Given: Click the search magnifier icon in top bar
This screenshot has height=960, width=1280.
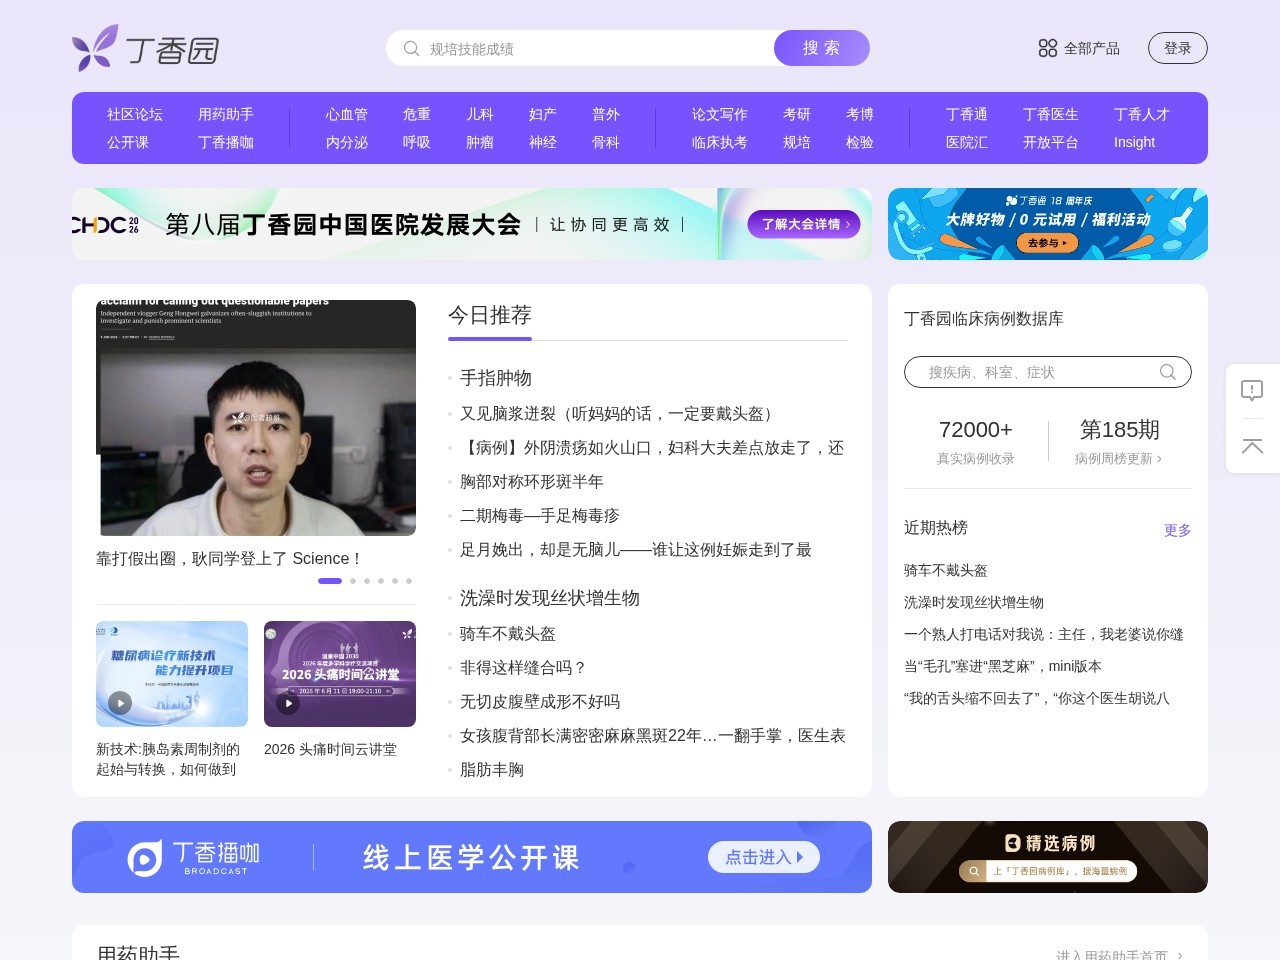Looking at the screenshot, I should point(411,48).
